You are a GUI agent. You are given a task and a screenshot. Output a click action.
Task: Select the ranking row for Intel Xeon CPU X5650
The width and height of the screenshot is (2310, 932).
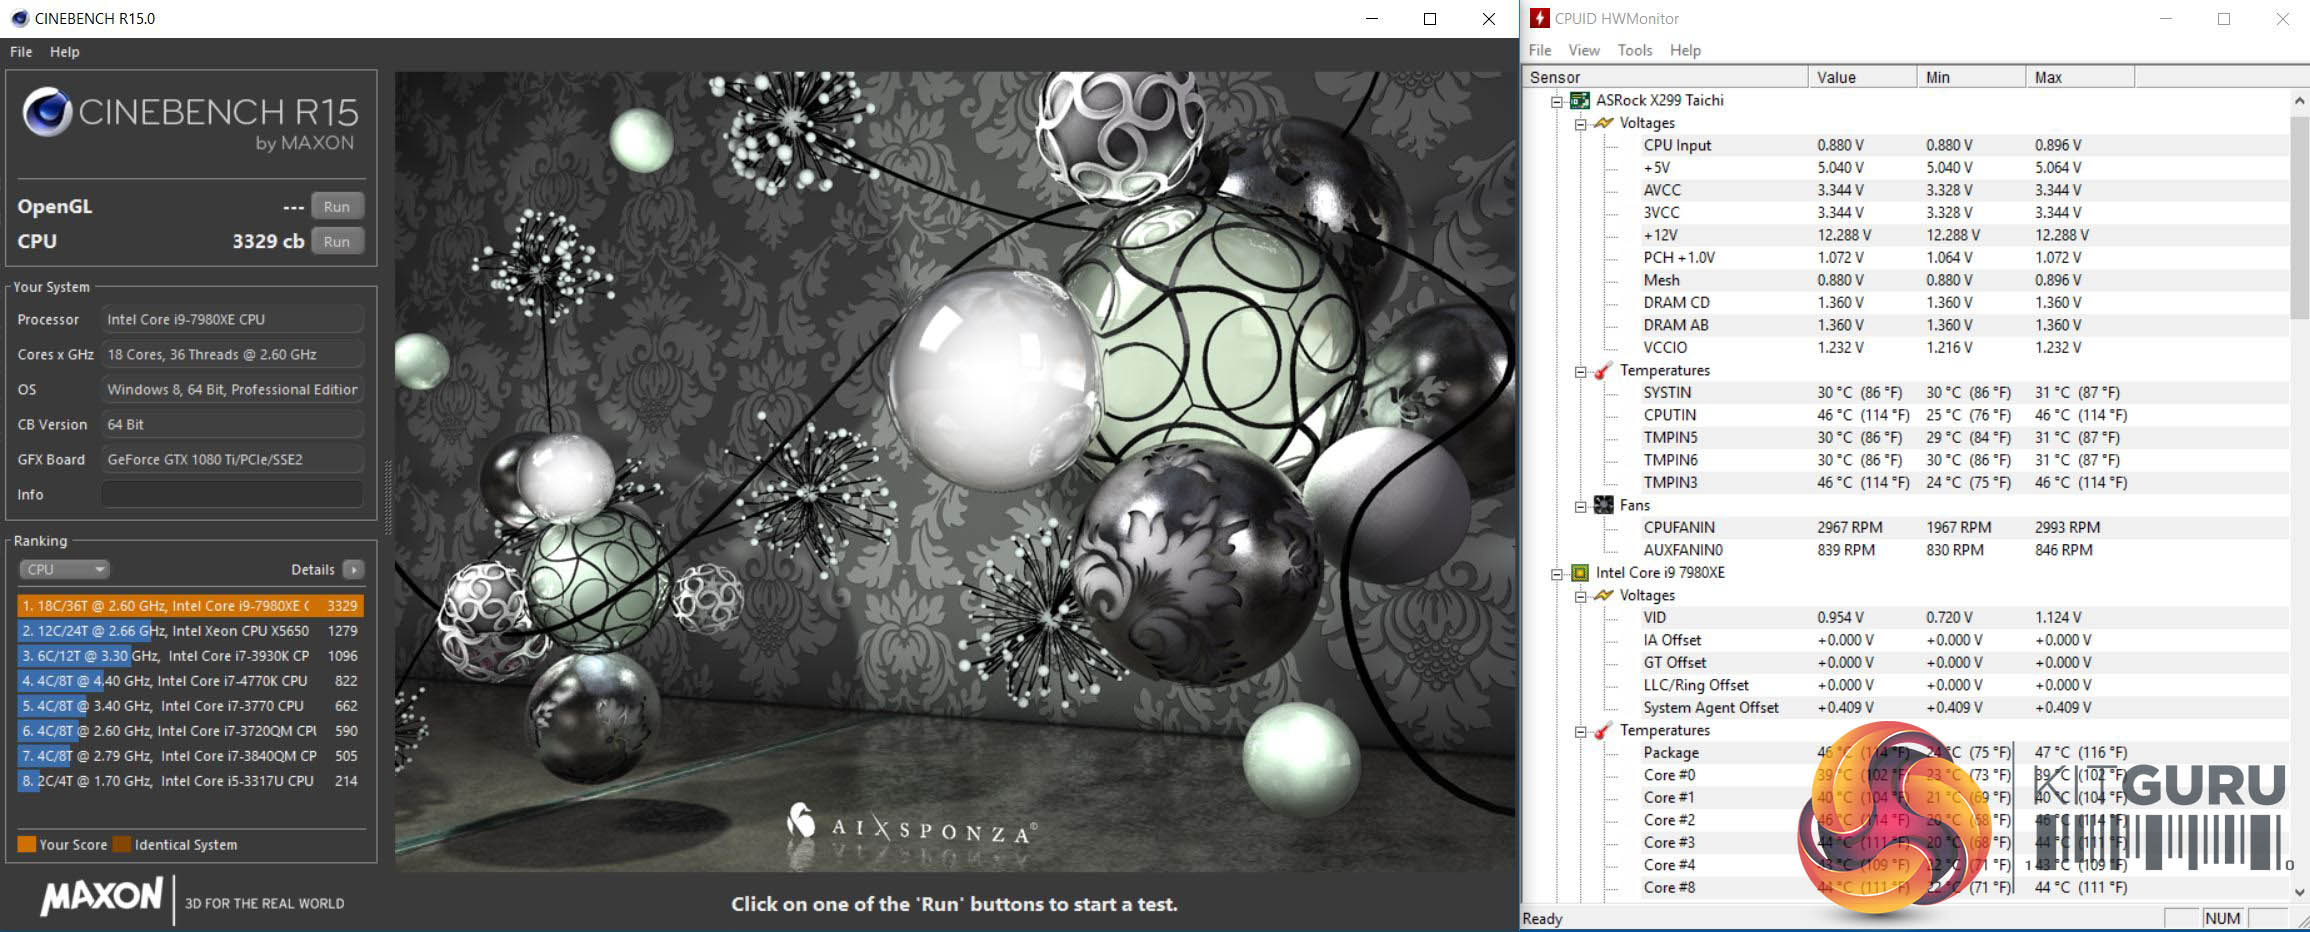click(190, 630)
